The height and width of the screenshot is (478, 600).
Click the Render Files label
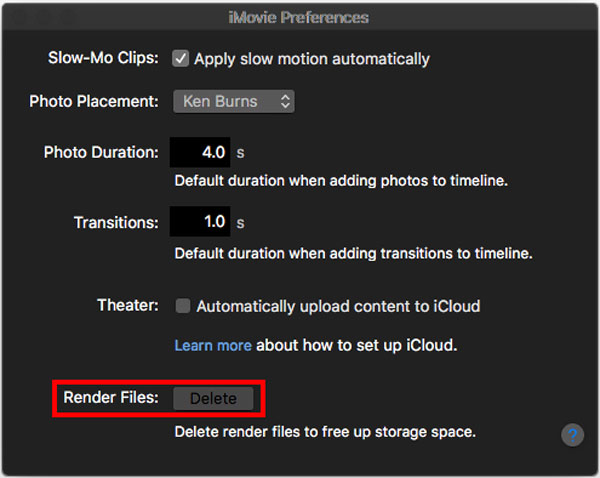[111, 397]
